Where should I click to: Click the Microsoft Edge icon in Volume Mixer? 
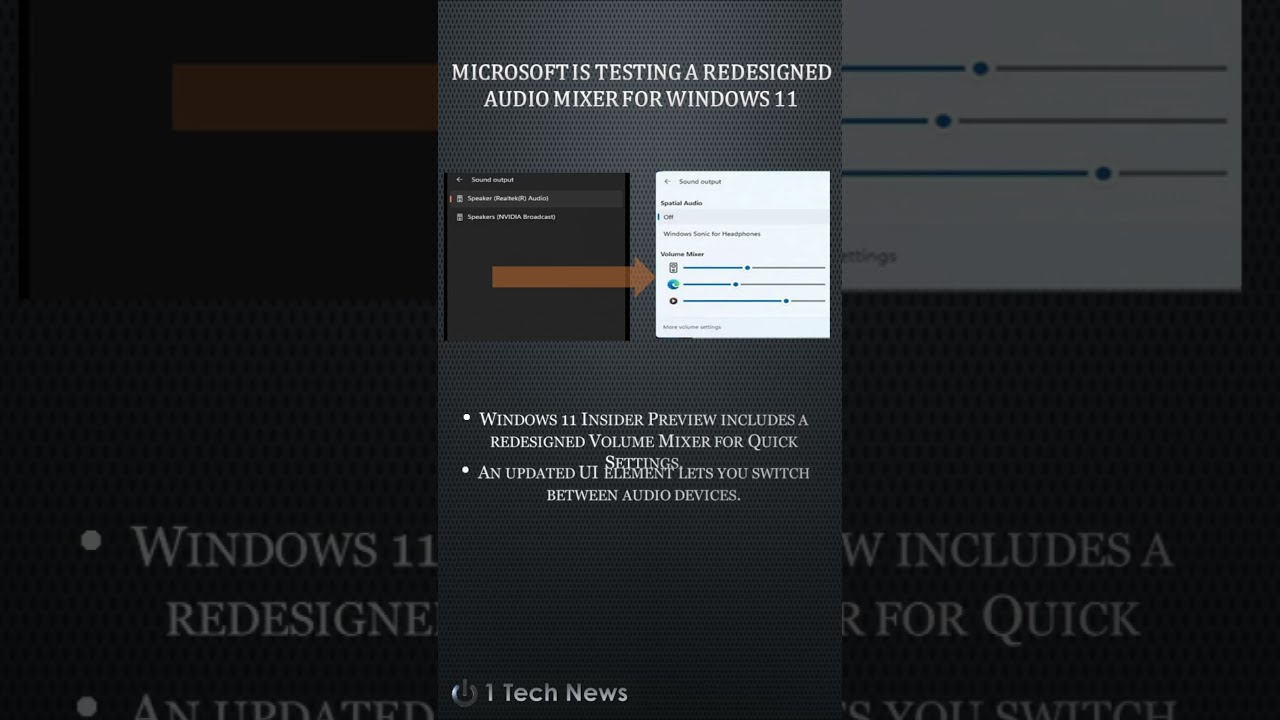point(673,285)
